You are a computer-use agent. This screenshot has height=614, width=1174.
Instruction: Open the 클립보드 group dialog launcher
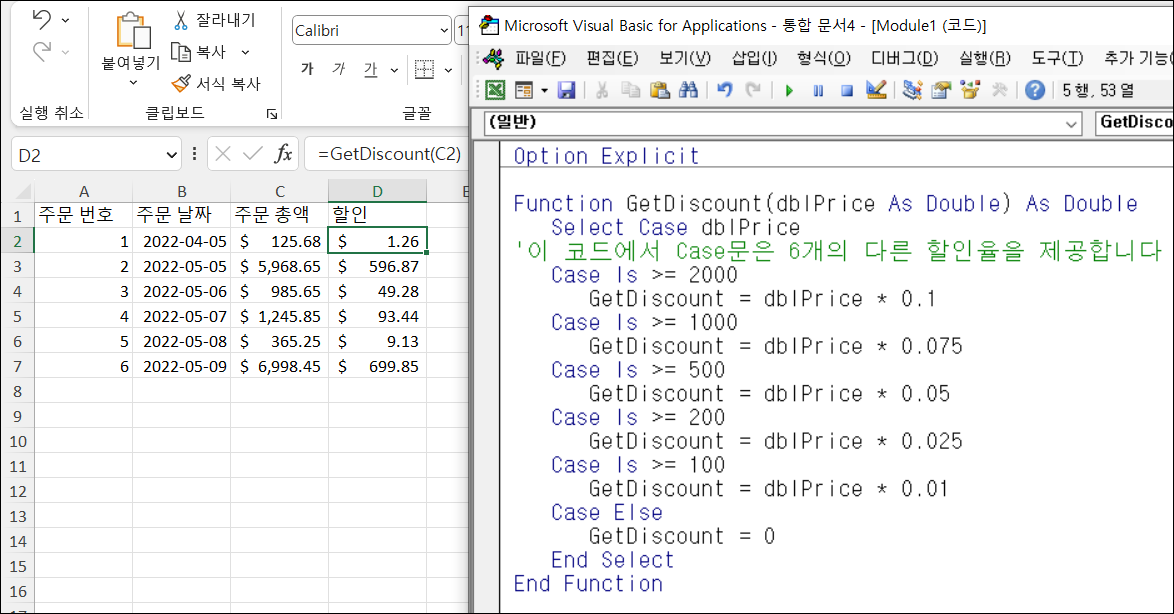pos(271,114)
